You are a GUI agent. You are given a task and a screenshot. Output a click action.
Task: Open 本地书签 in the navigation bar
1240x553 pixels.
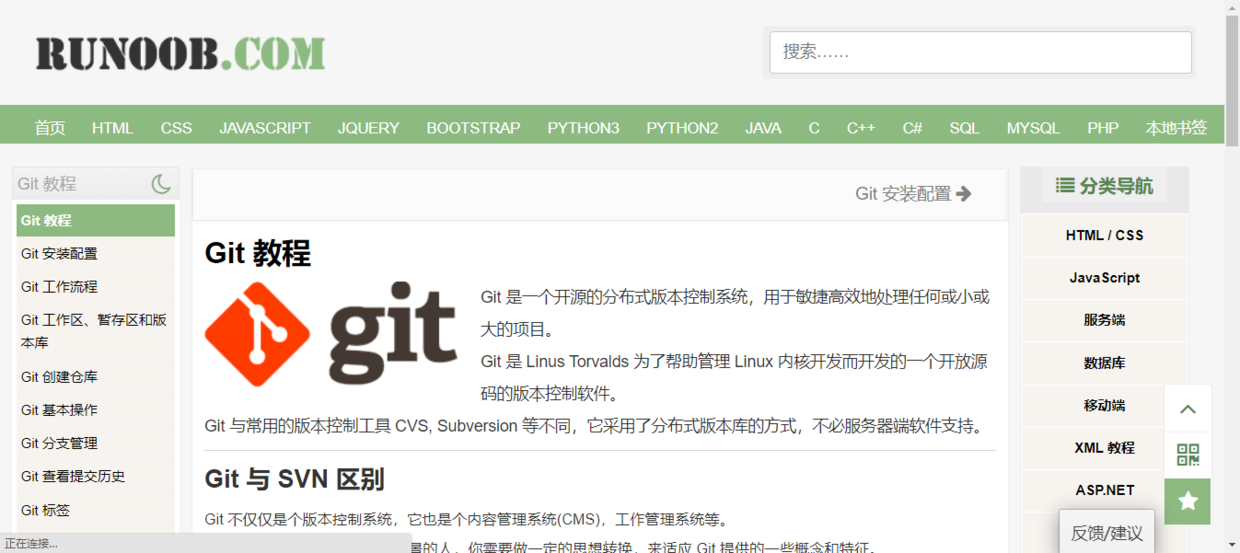[1176, 128]
